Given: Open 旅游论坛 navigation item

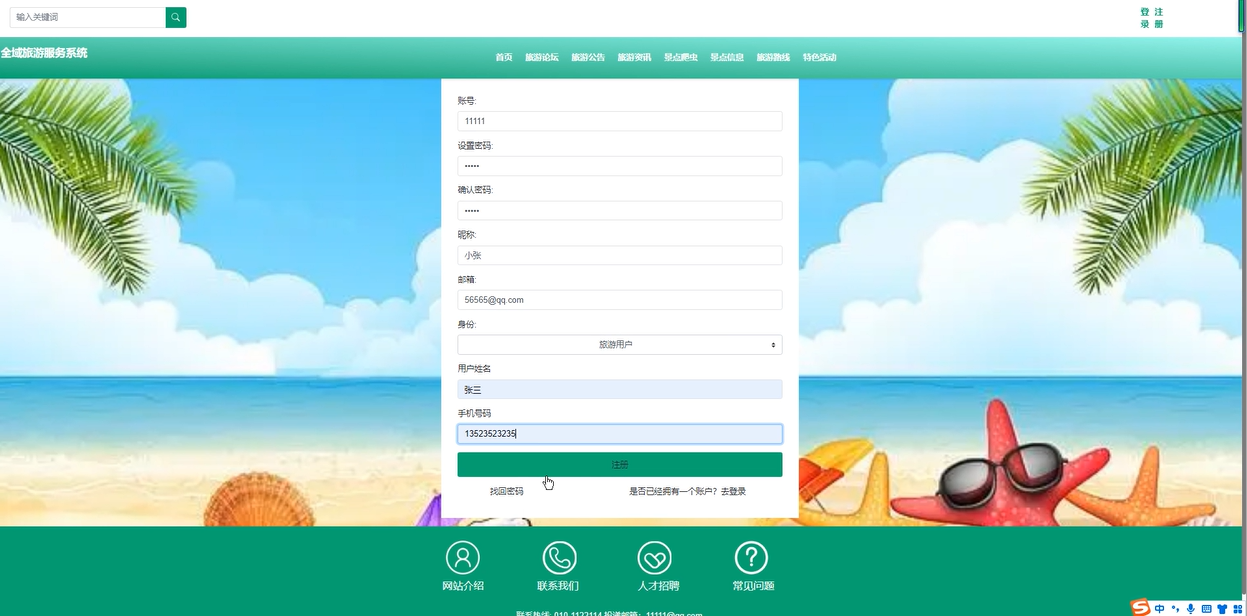Looking at the screenshot, I should [542, 57].
